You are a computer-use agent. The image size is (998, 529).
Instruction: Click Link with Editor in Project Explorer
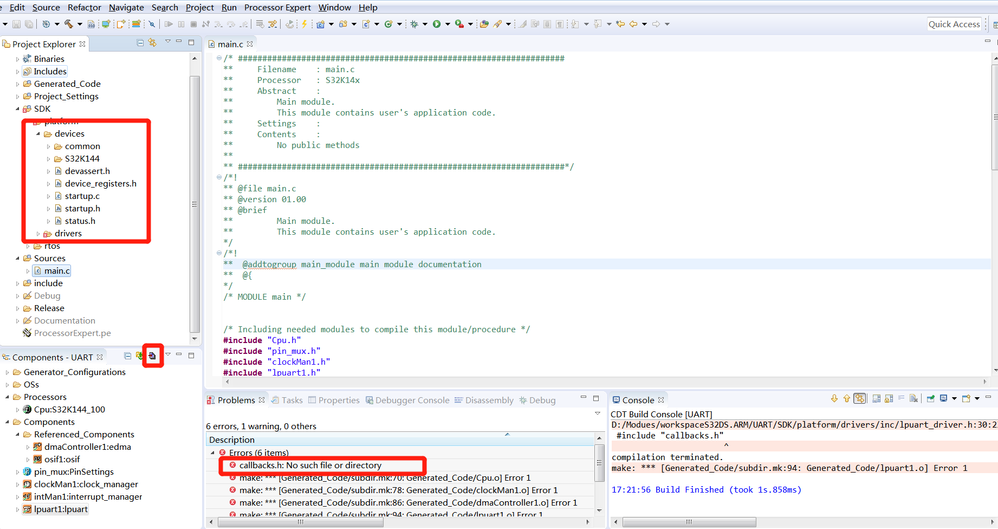152,43
